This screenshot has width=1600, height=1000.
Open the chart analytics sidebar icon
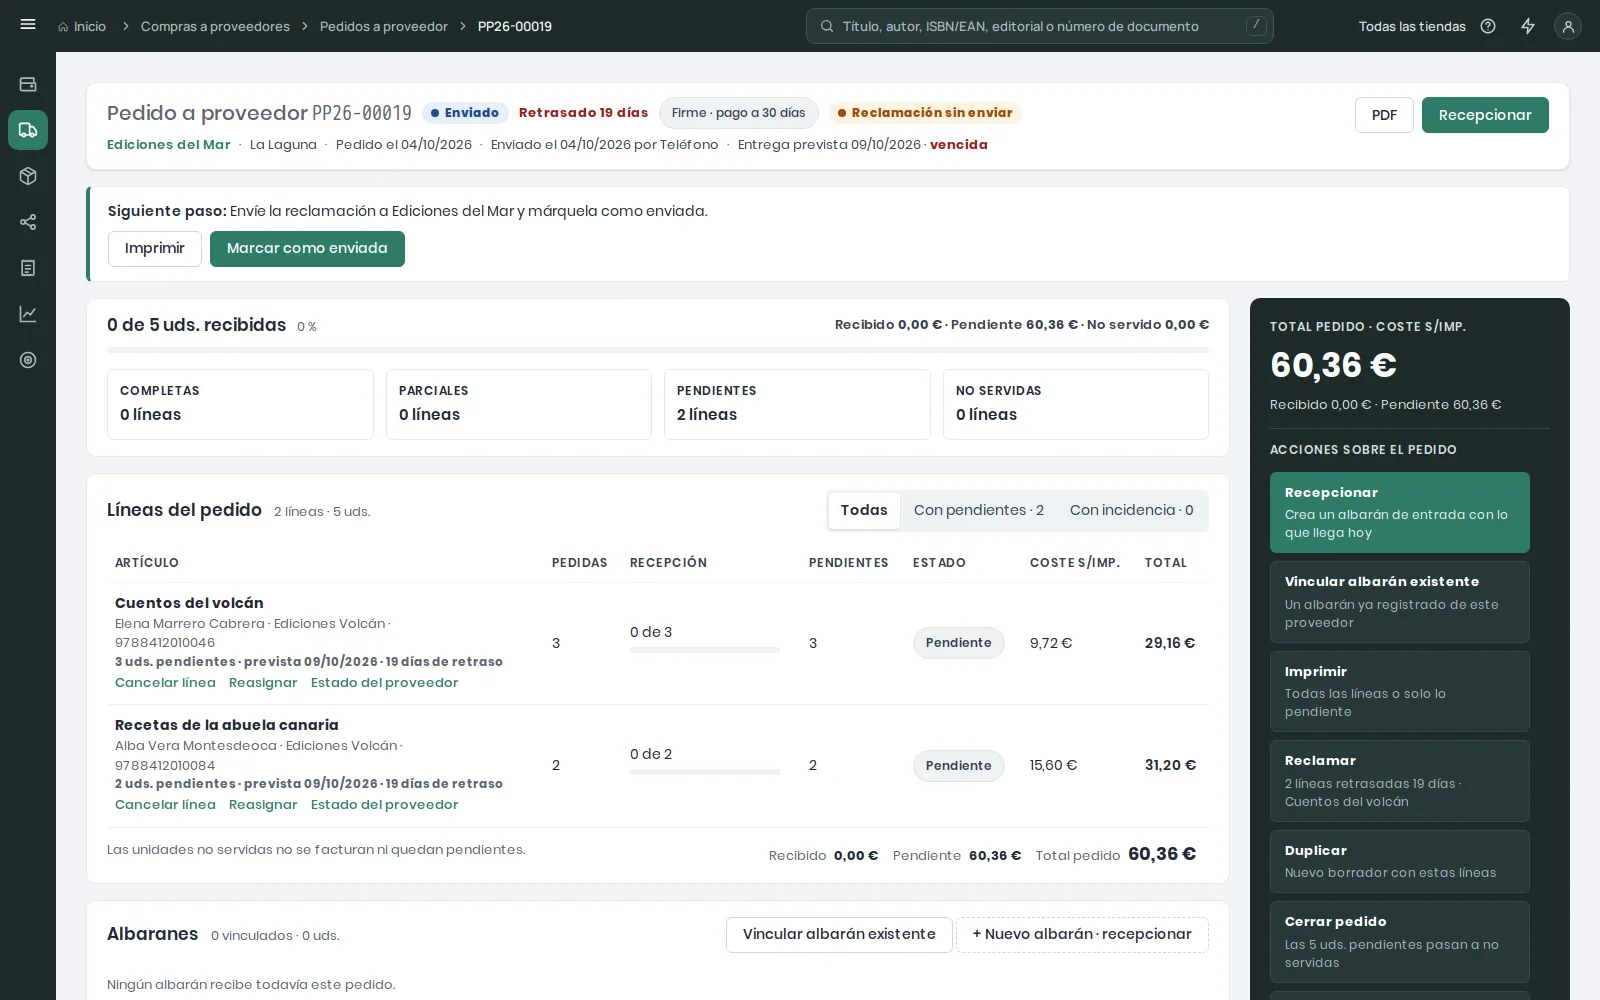[28, 314]
